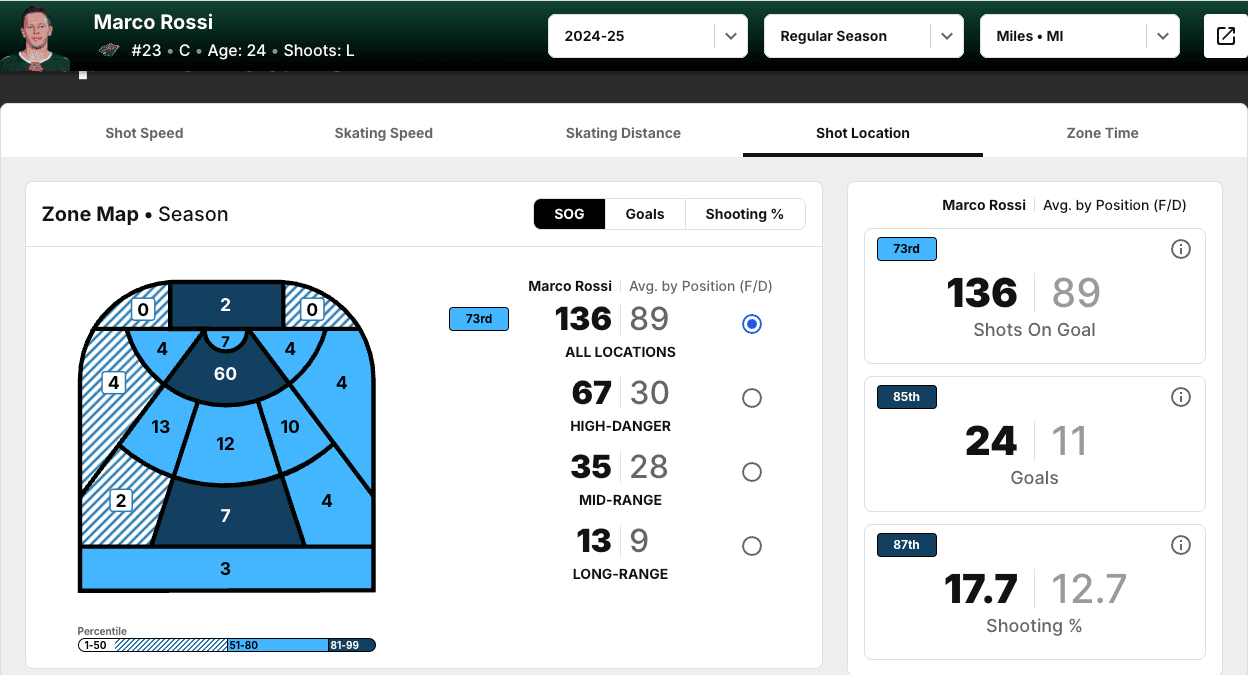Select the All Locations radio button
Viewport: 1248px width, 675px height.
[x=752, y=324]
